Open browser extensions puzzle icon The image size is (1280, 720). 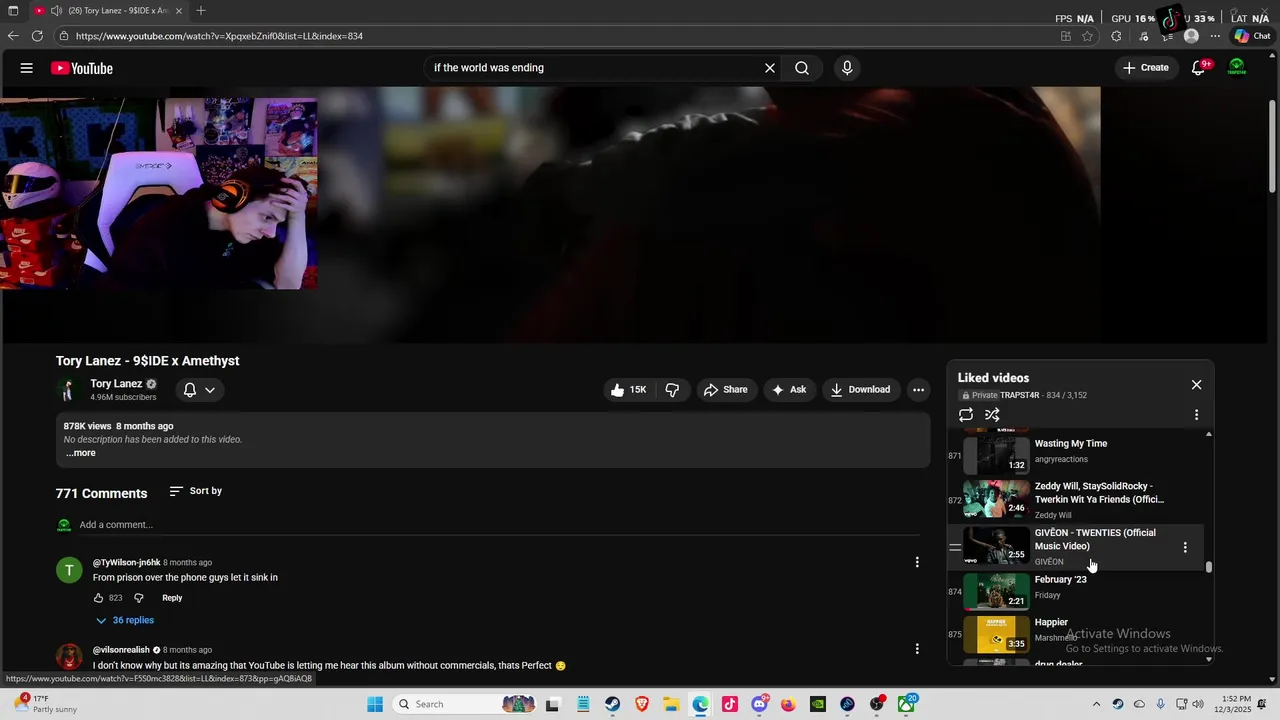coord(1117,36)
